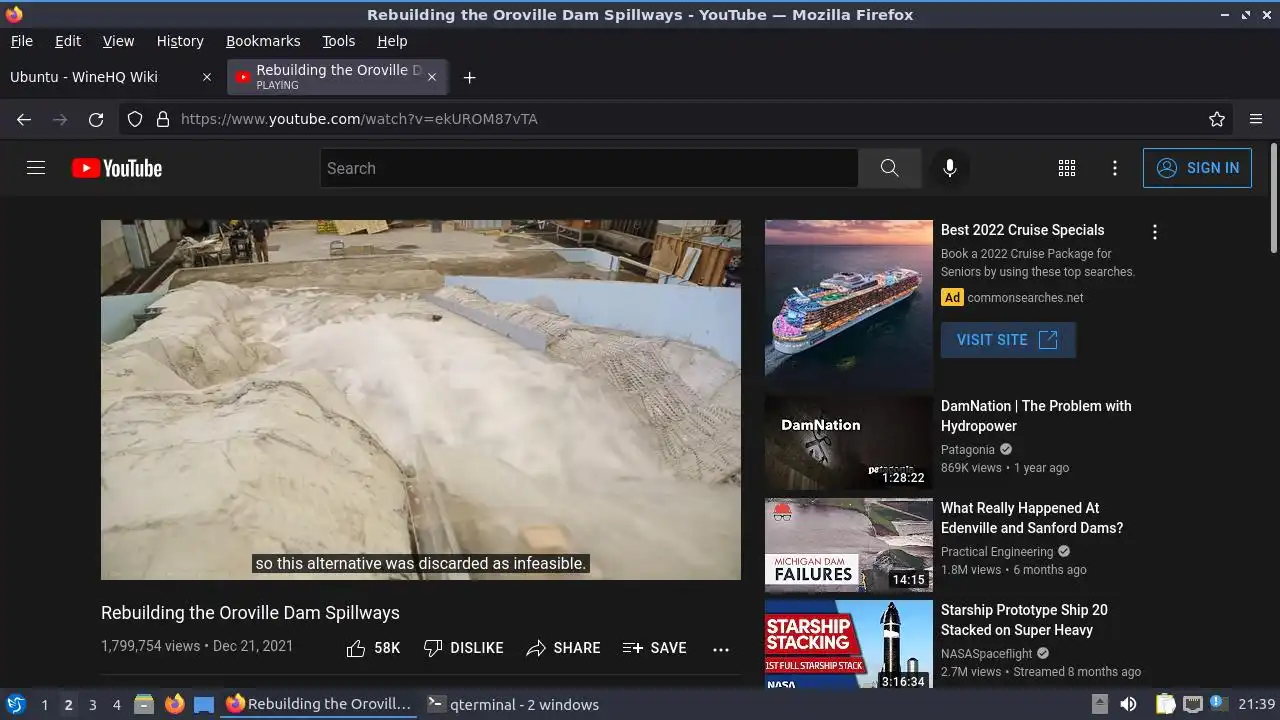This screenshot has width=1280, height=720.
Task: Switch to workspace 1
Action: tap(44, 704)
